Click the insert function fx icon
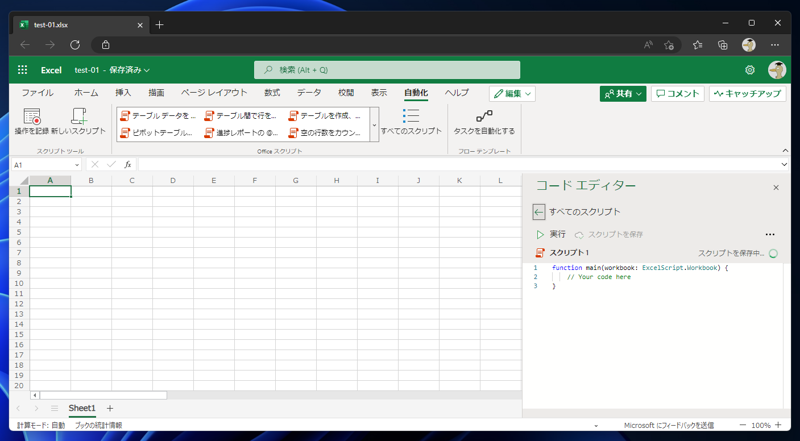Viewport: 800px width, 441px height. pyautogui.click(x=128, y=165)
